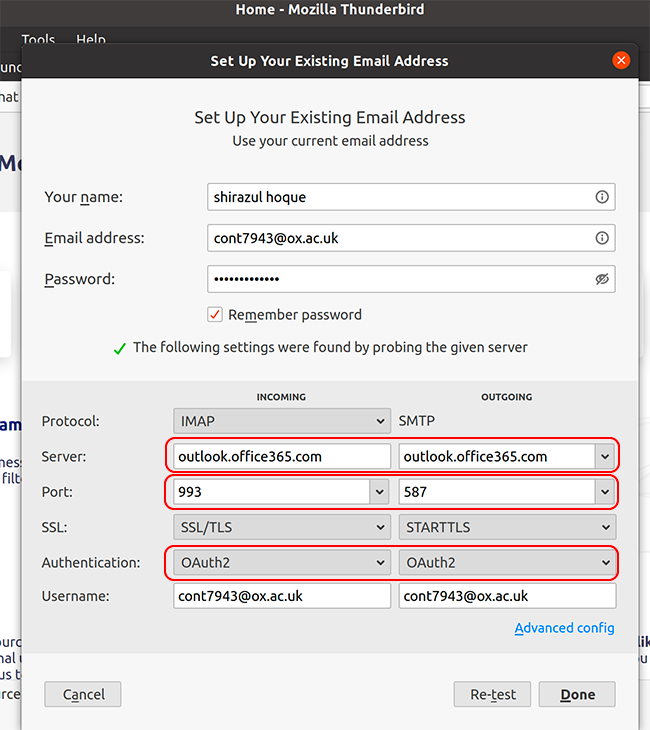The height and width of the screenshot is (730, 650).
Task: Cancel the email account setup
Action: [83, 694]
